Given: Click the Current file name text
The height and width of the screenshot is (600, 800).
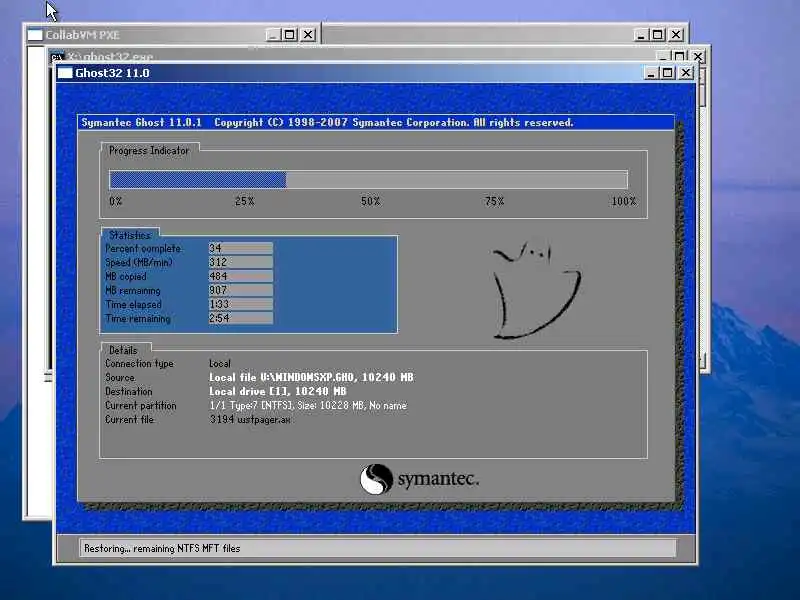Looking at the screenshot, I should [250, 419].
